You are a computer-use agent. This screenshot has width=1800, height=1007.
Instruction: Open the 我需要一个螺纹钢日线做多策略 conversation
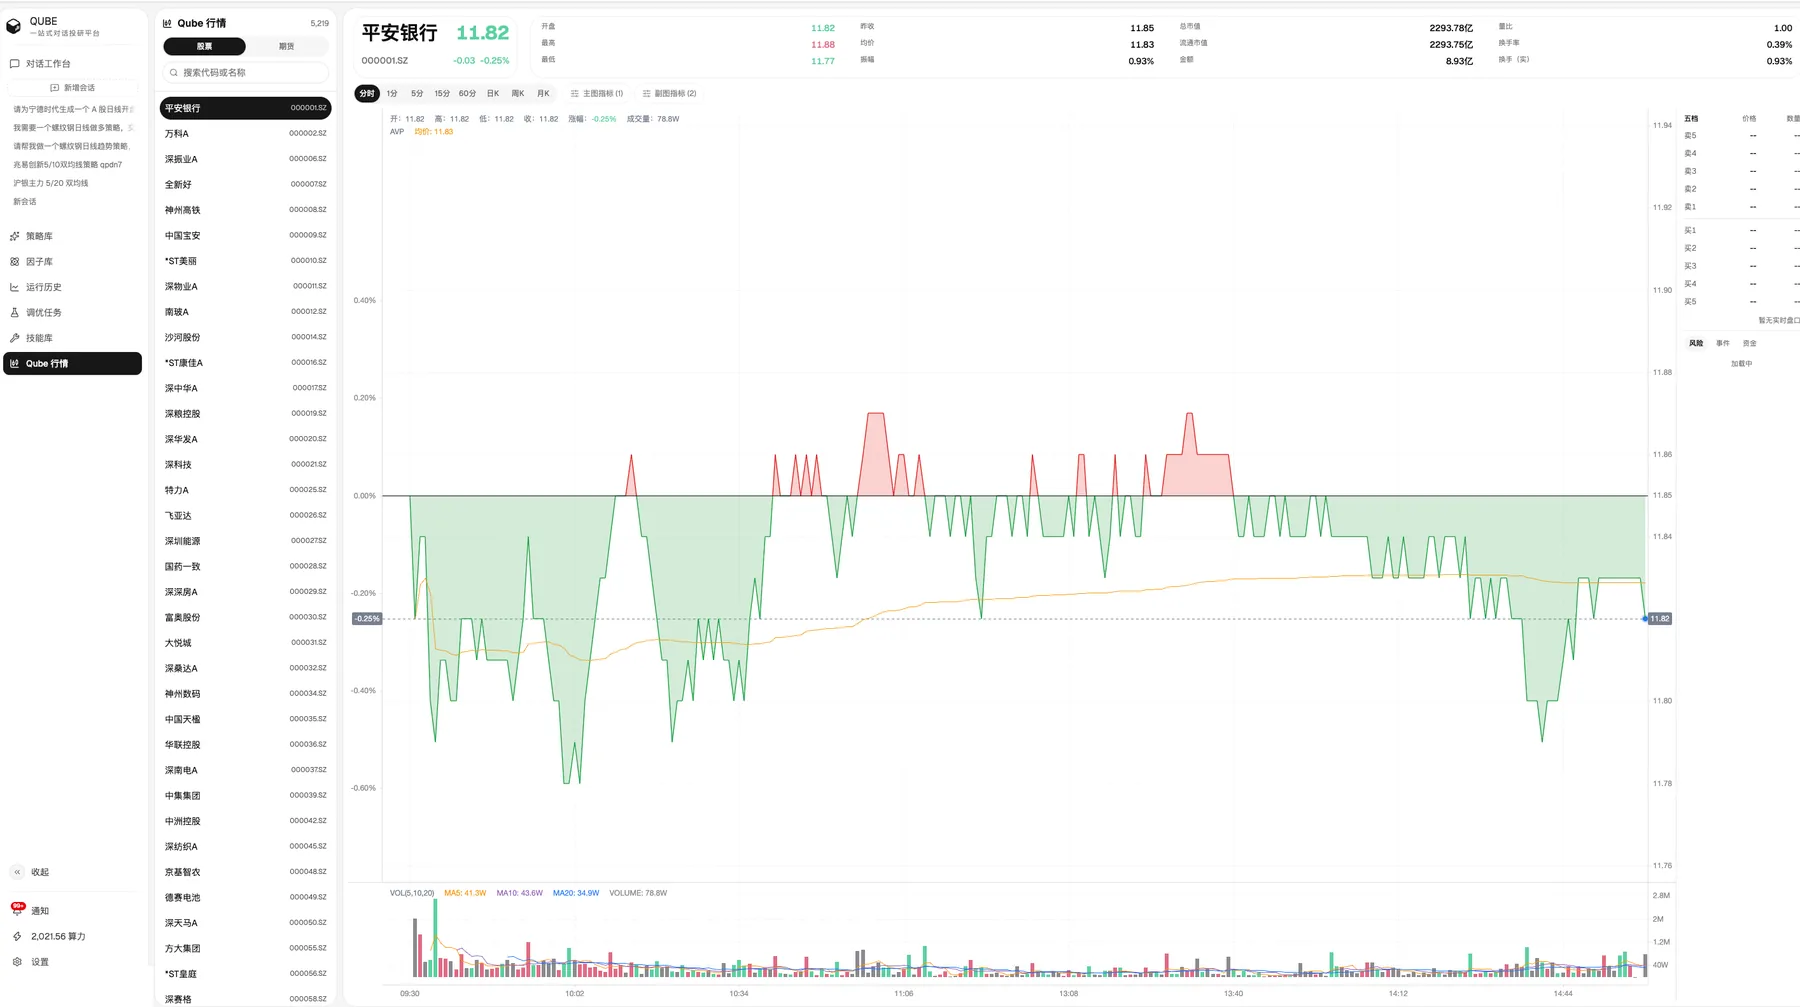[x=73, y=128]
